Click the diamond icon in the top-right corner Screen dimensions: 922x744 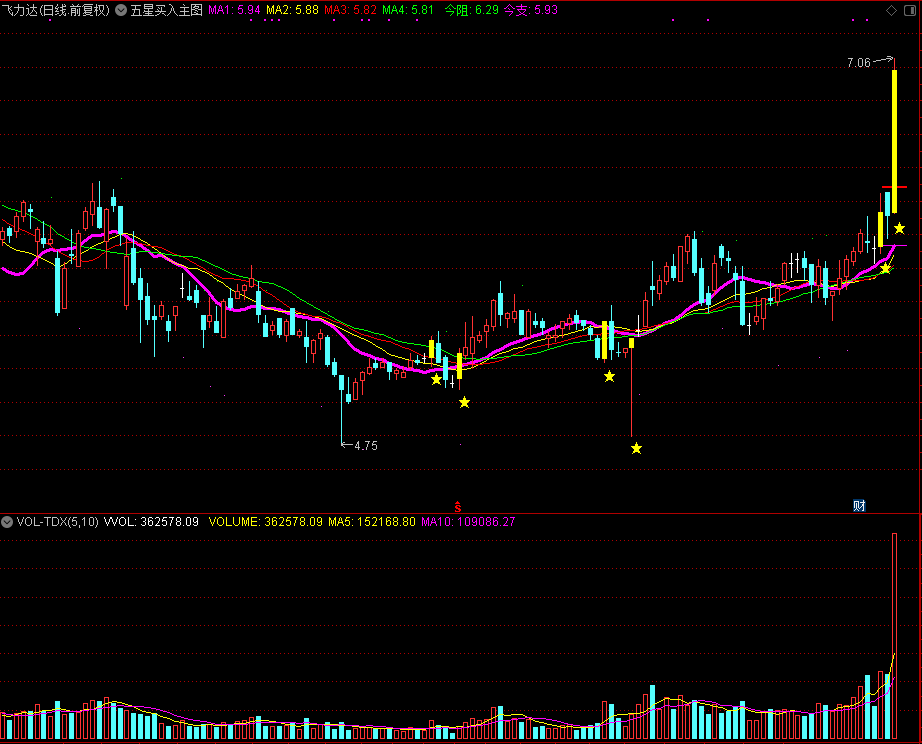[x=891, y=10]
